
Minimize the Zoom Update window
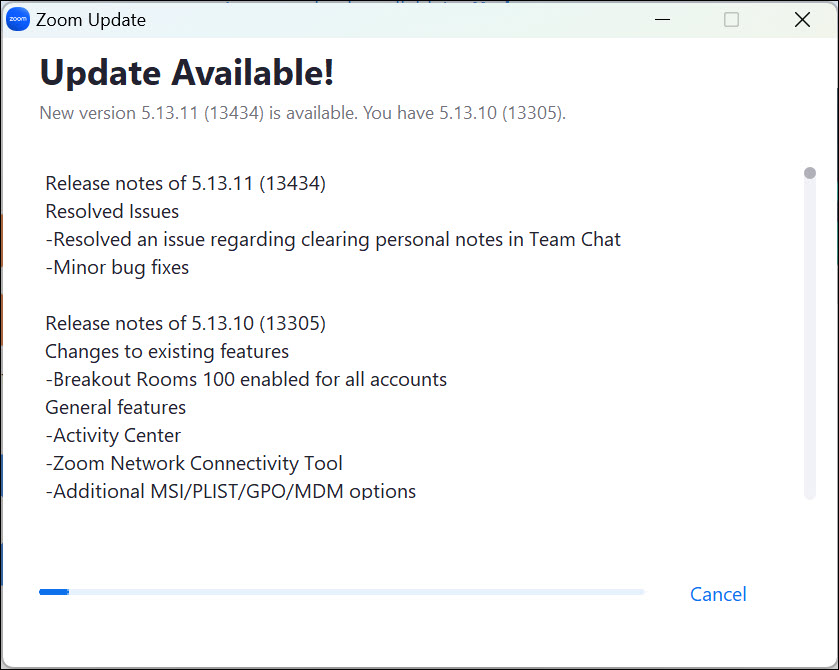(x=661, y=20)
